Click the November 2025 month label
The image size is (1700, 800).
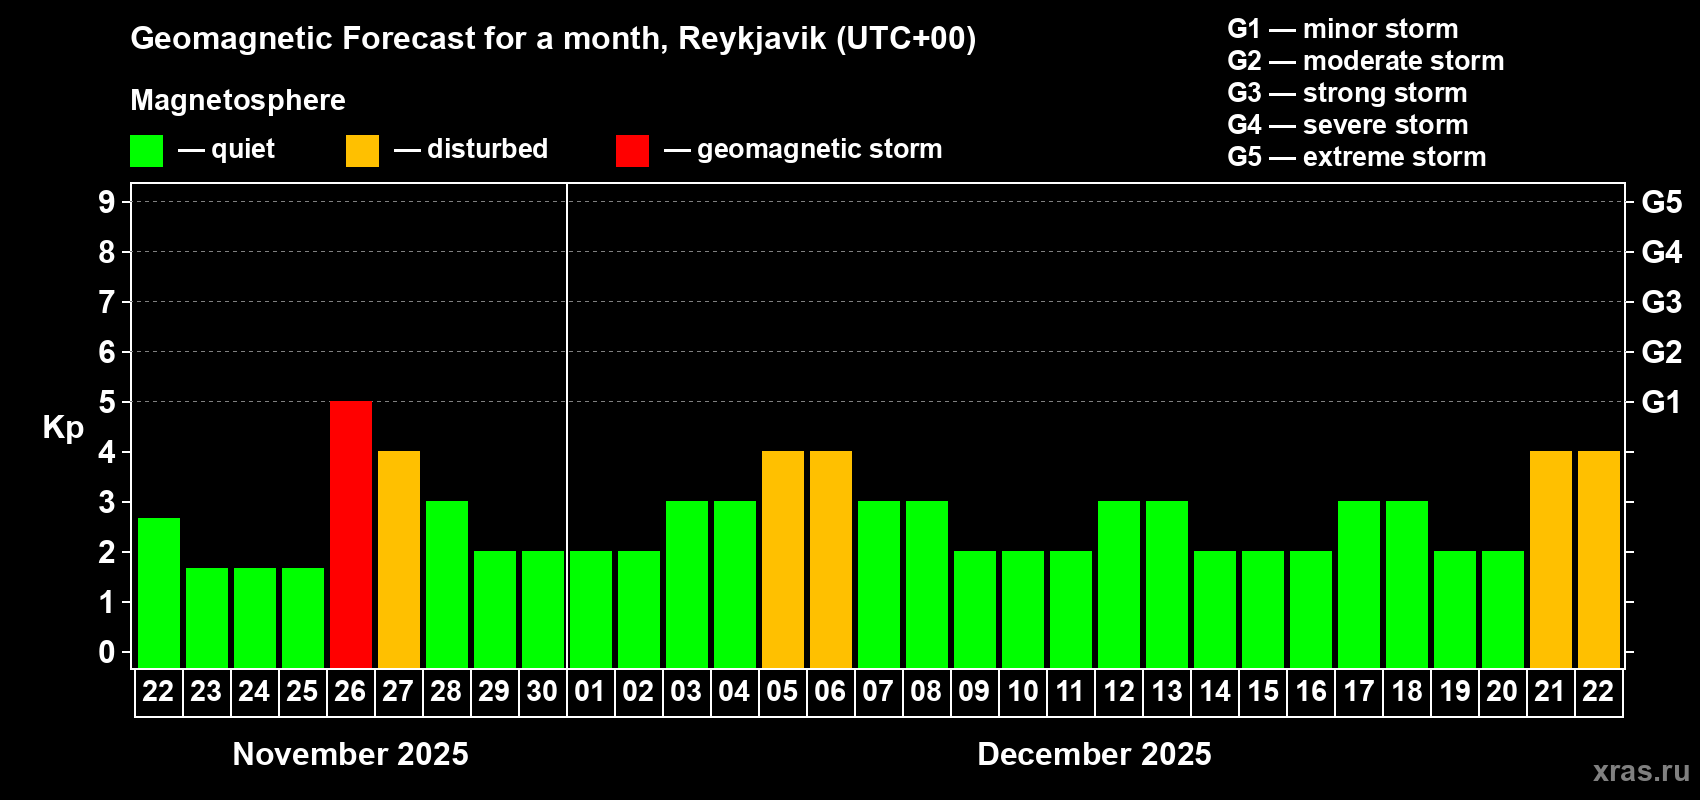pos(350,754)
